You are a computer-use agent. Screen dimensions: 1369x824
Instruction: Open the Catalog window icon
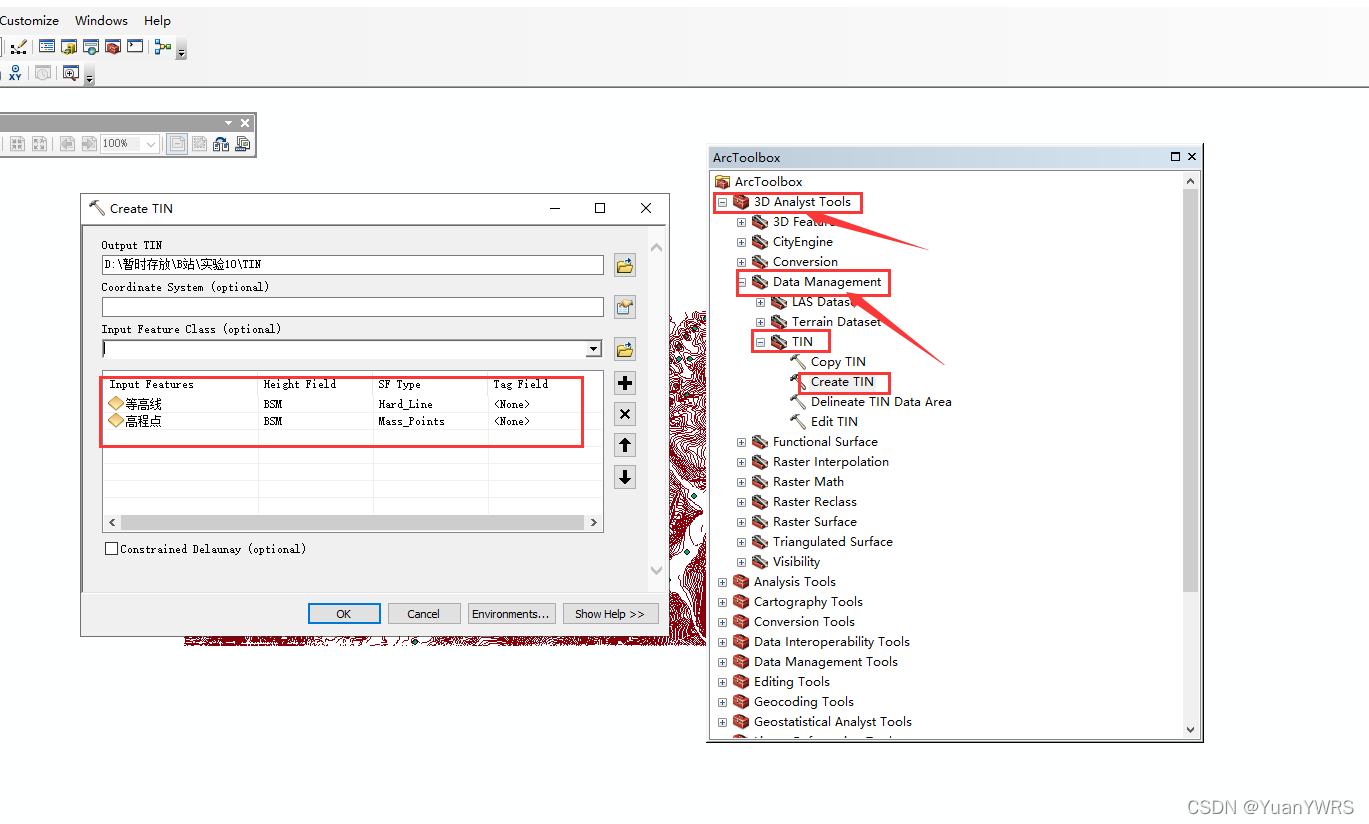pyautogui.click(x=69, y=47)
